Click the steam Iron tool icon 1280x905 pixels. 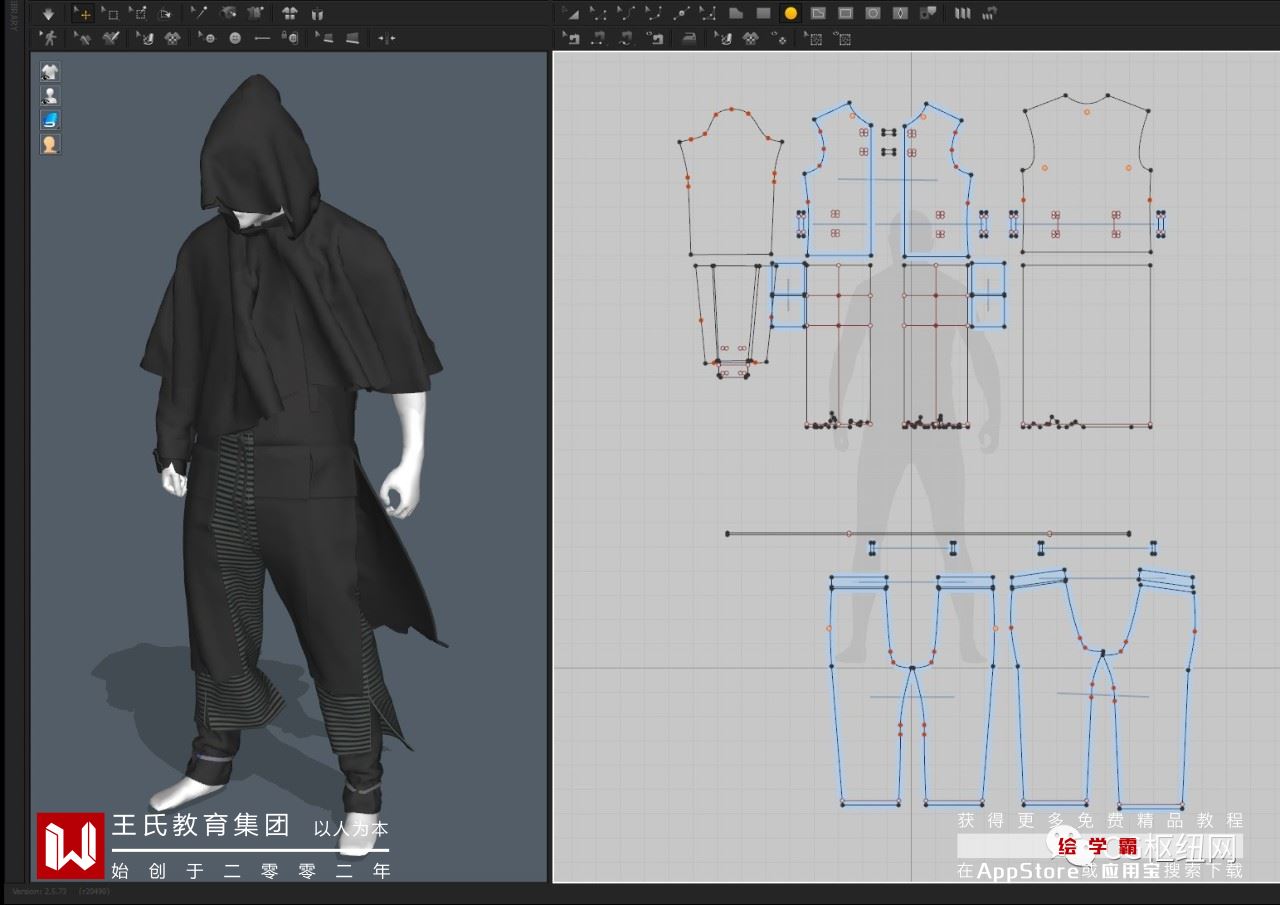[x=689, y=39]
